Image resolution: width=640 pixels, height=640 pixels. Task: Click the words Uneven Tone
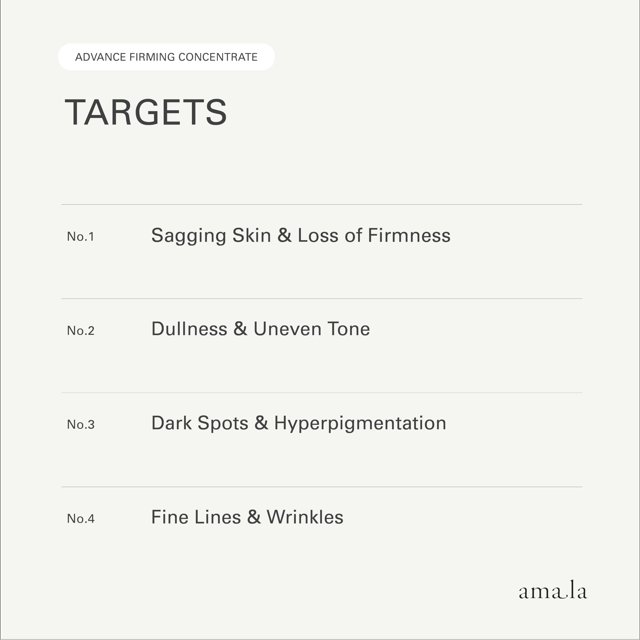(x=312, y=329)
